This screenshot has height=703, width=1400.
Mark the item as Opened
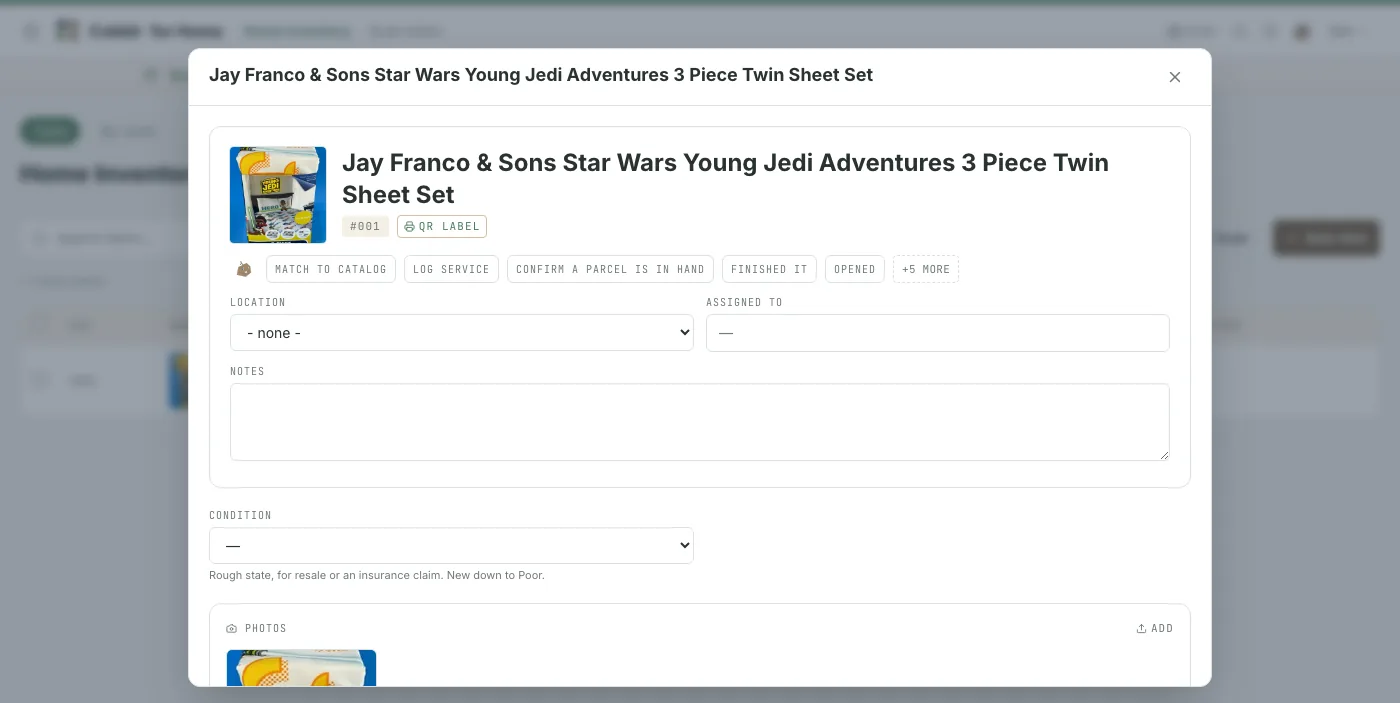tap(855, 269)
